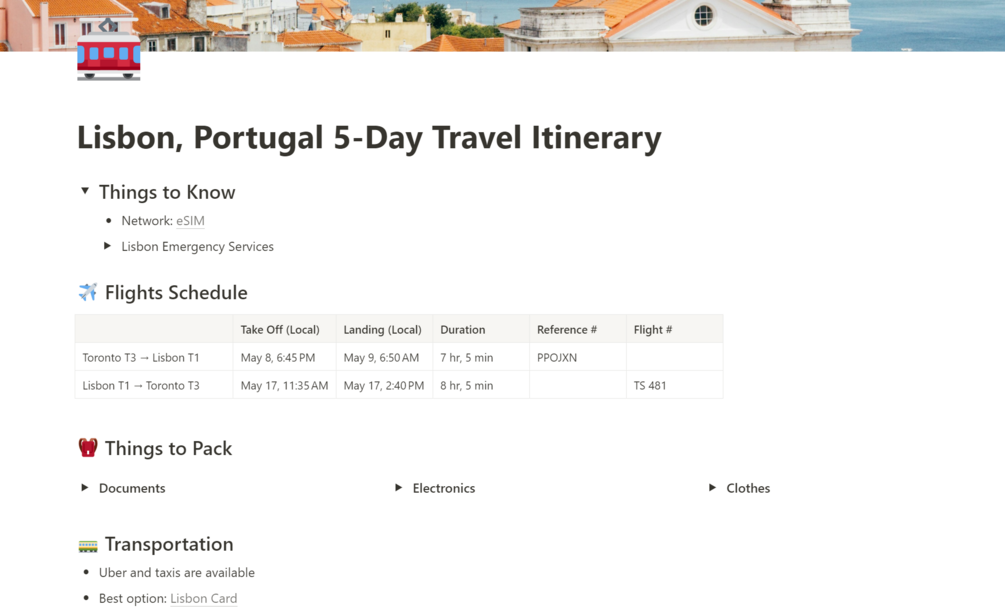Expand the Lisbon Emergency Services toggle

click(108, 246)
